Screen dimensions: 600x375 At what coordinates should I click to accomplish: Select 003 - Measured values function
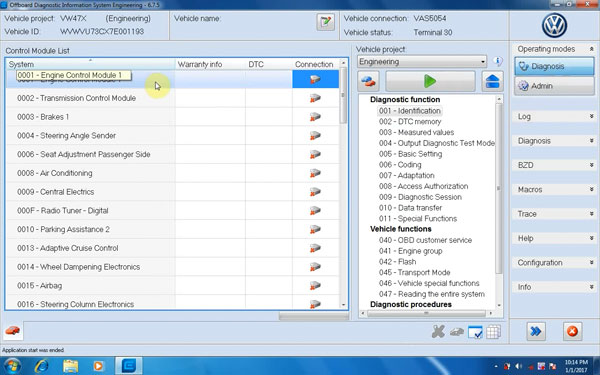[416, 132]
